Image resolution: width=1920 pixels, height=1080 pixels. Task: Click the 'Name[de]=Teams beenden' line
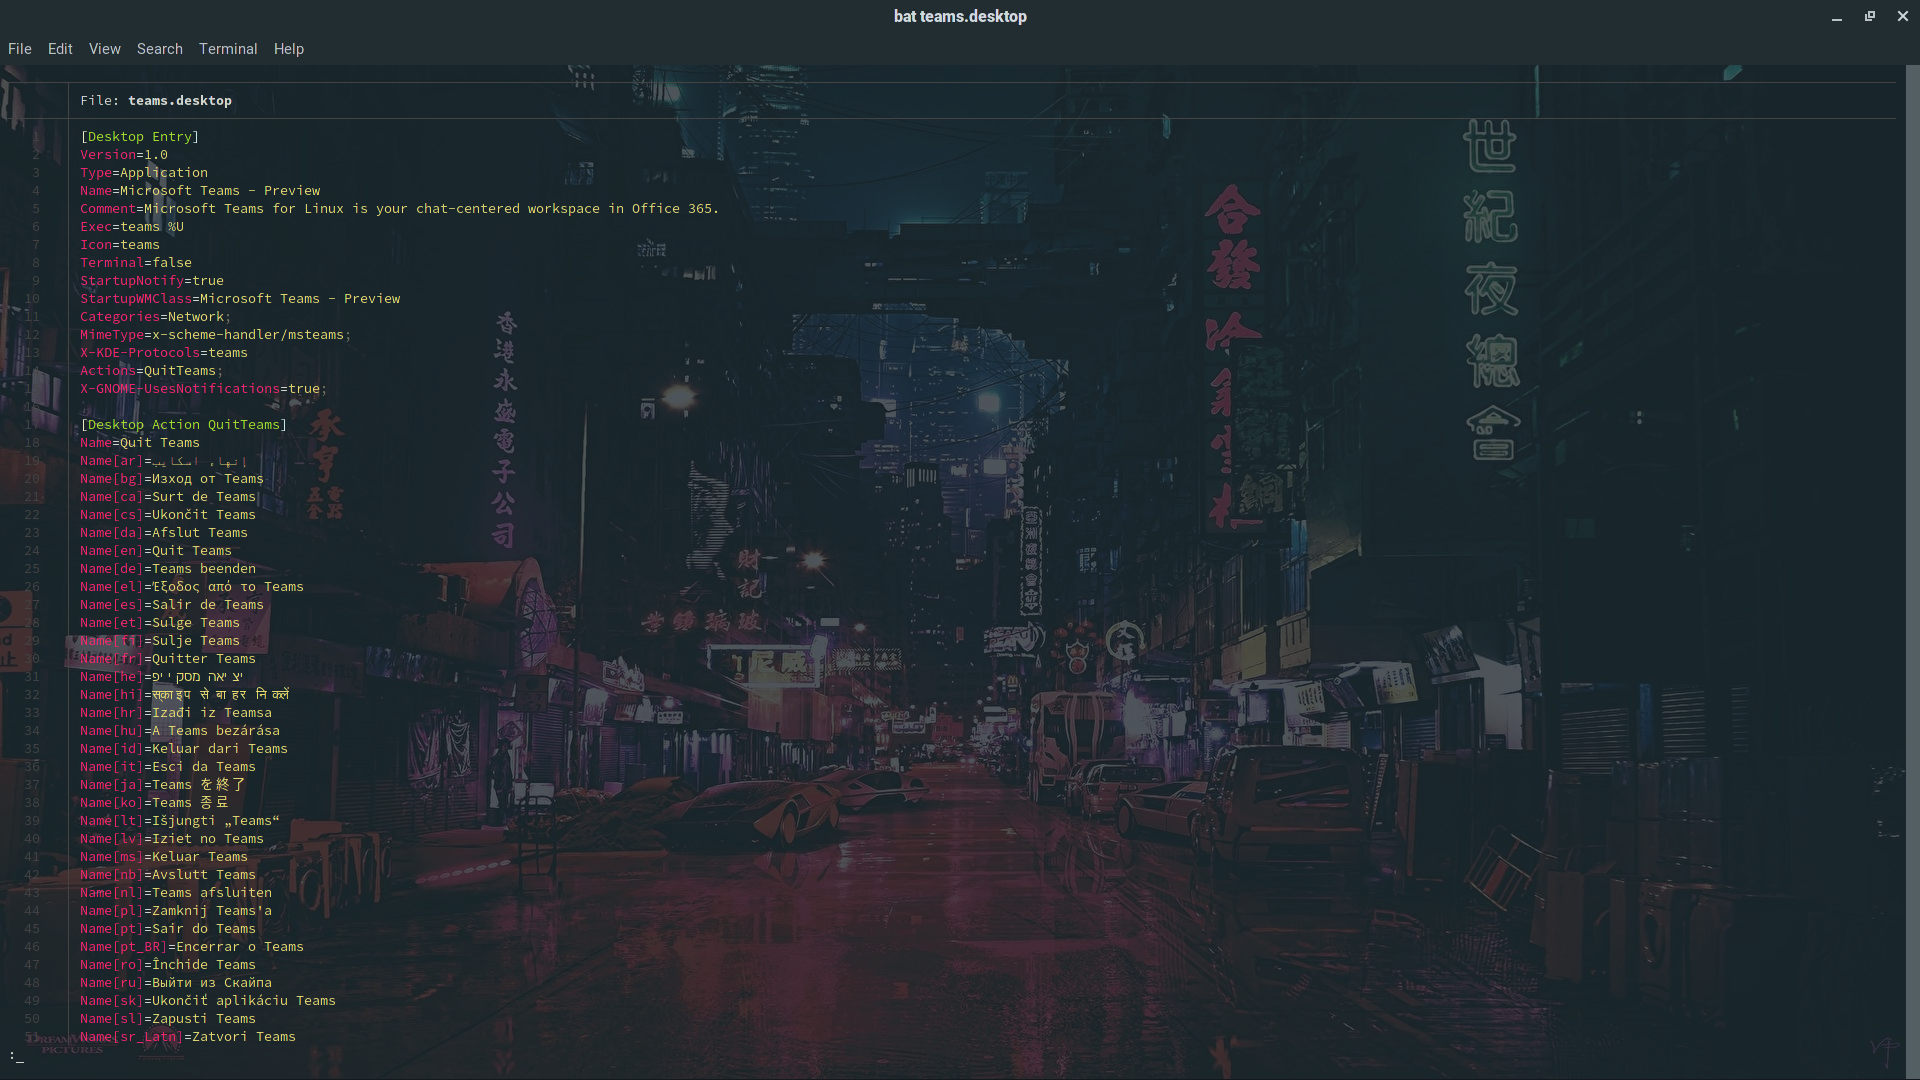pos(168,569)
